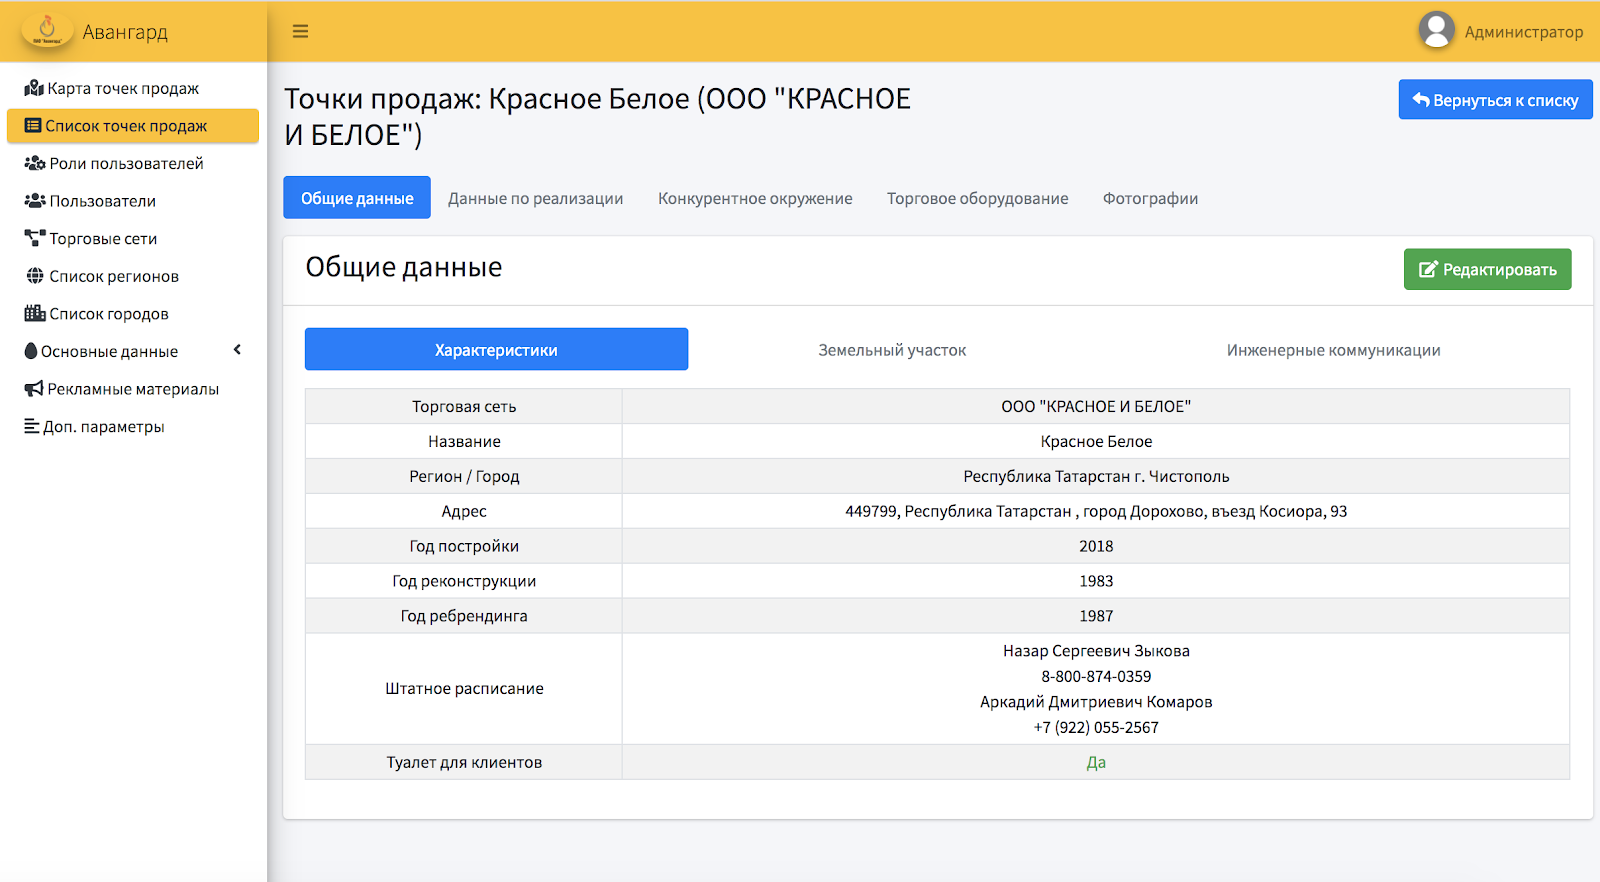Open the Пользователи section
Screen dimensions: 1600x882
point(133,201)
